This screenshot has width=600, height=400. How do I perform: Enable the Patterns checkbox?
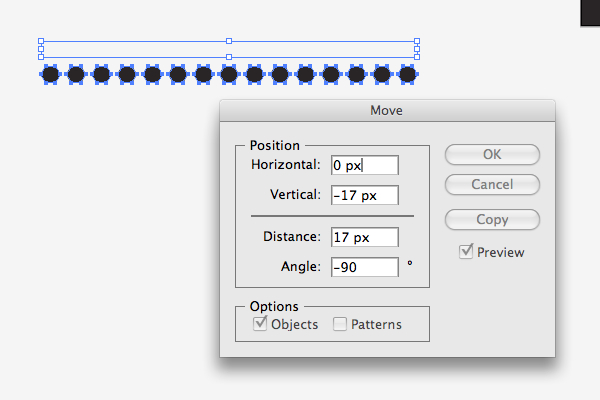[340, 324]
